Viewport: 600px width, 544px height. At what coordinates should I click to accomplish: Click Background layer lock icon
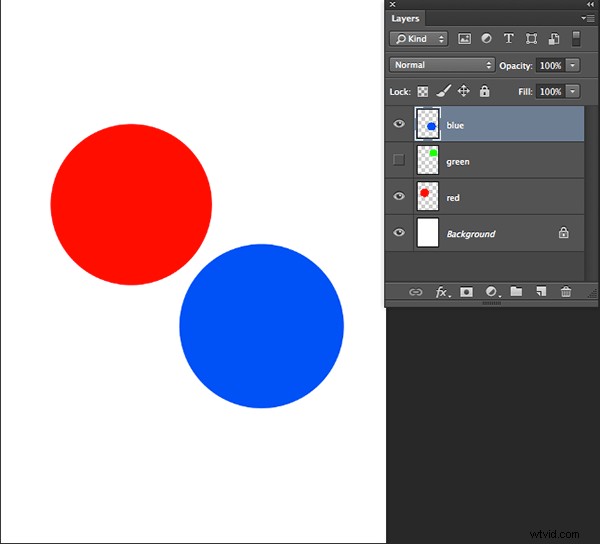[x=563, y=233]
